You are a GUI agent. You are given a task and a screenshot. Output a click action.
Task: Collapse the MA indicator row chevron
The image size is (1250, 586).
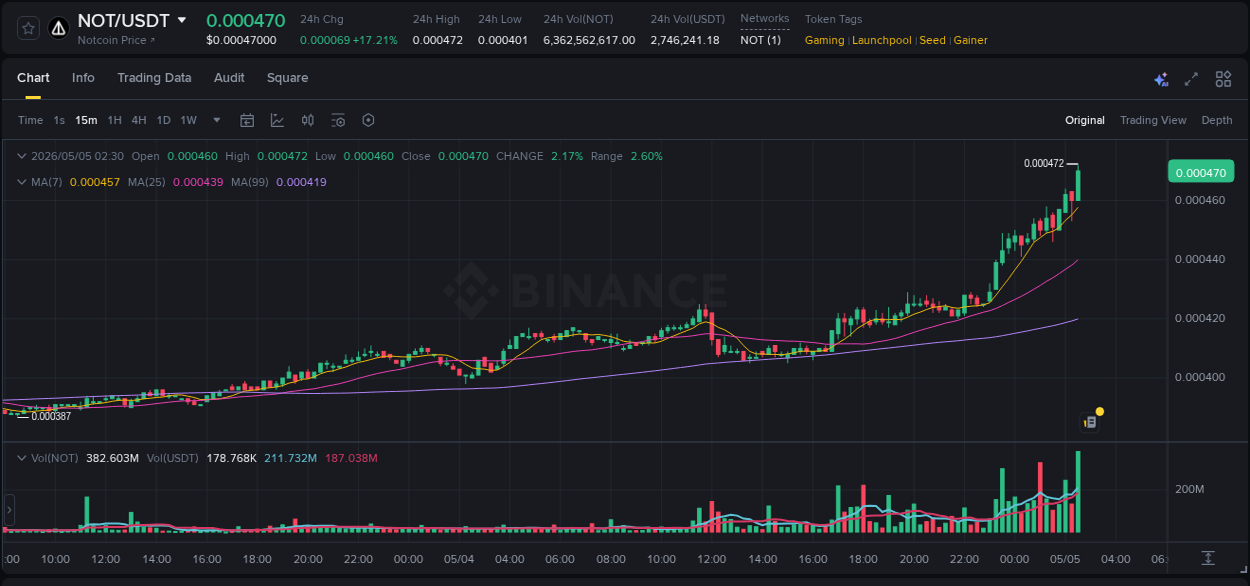[22, 182]
